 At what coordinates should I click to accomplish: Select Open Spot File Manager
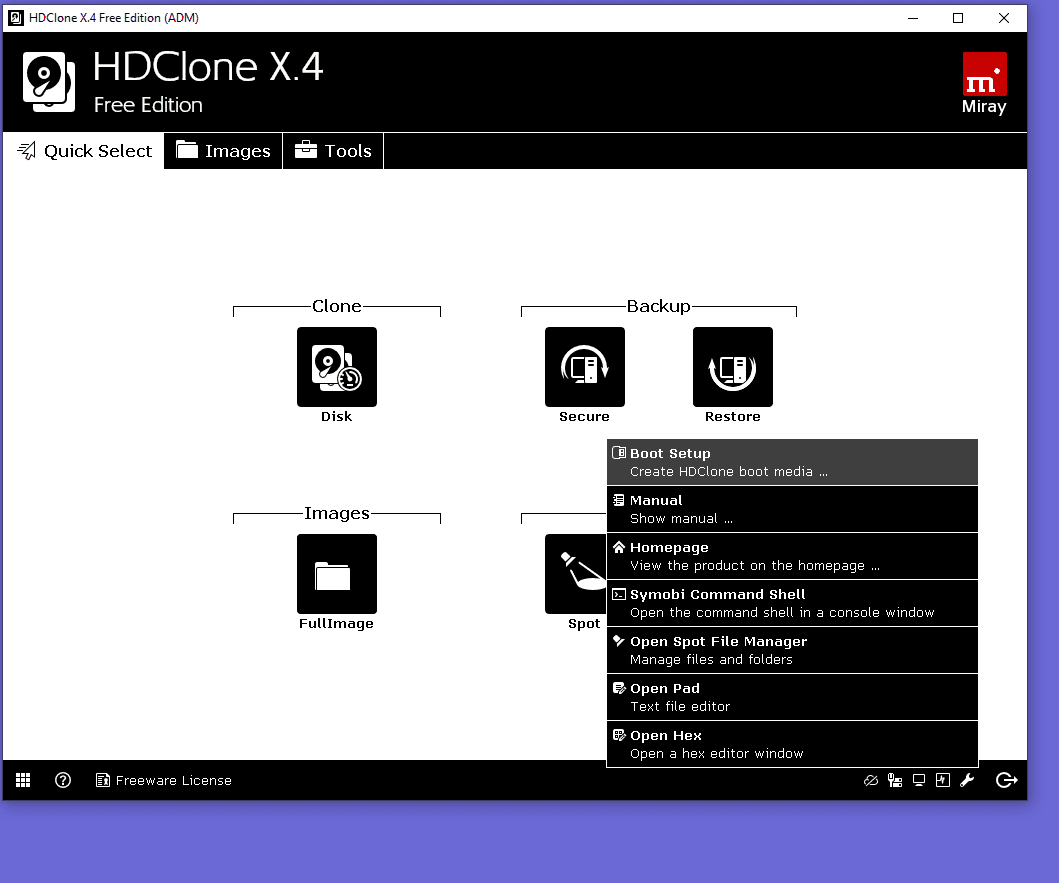click(x=792, y=650)
